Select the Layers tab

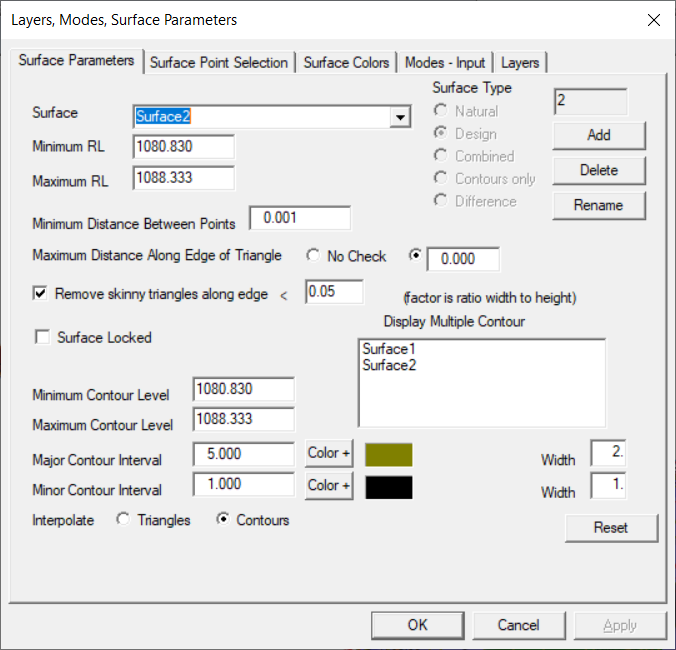point(520,62)
